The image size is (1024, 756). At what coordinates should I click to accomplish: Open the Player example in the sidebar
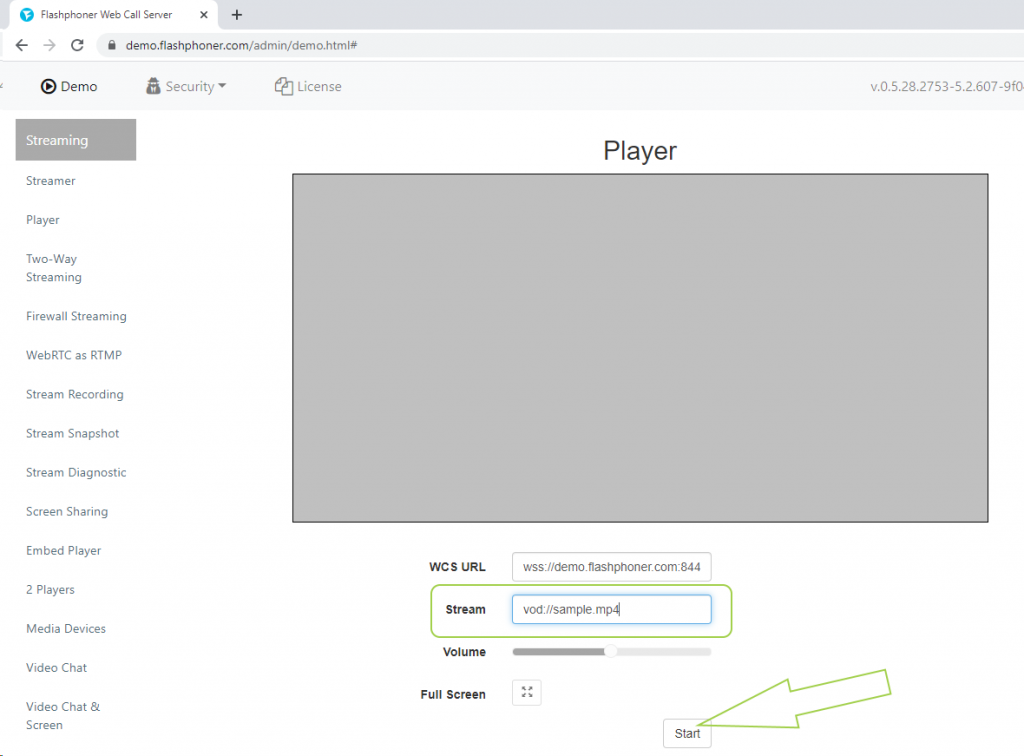(x=42, y=220)
